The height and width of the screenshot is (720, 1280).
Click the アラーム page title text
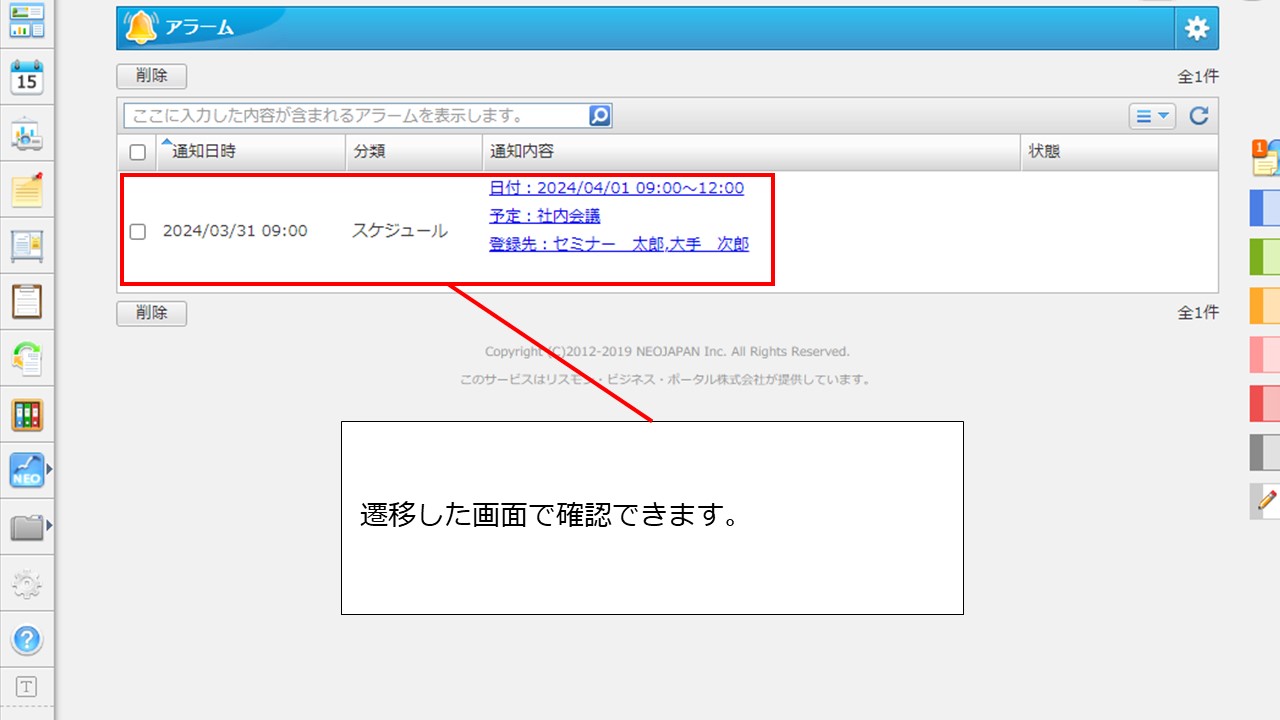199,27
